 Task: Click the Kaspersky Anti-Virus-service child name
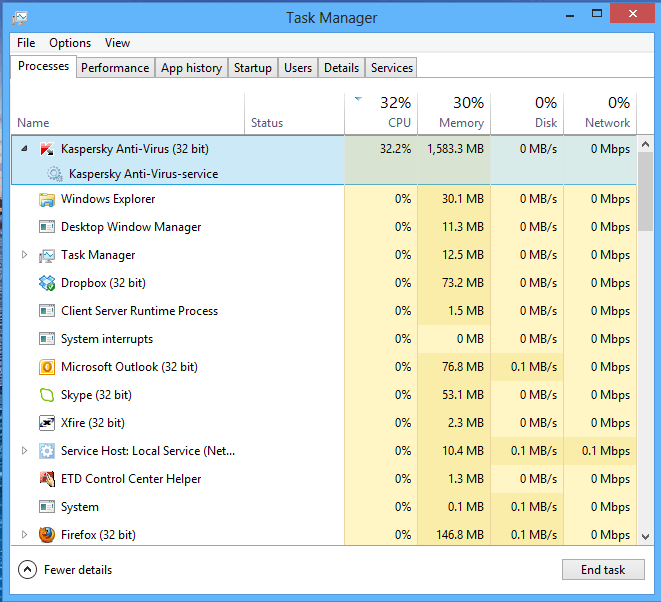(x=144, y=174)
